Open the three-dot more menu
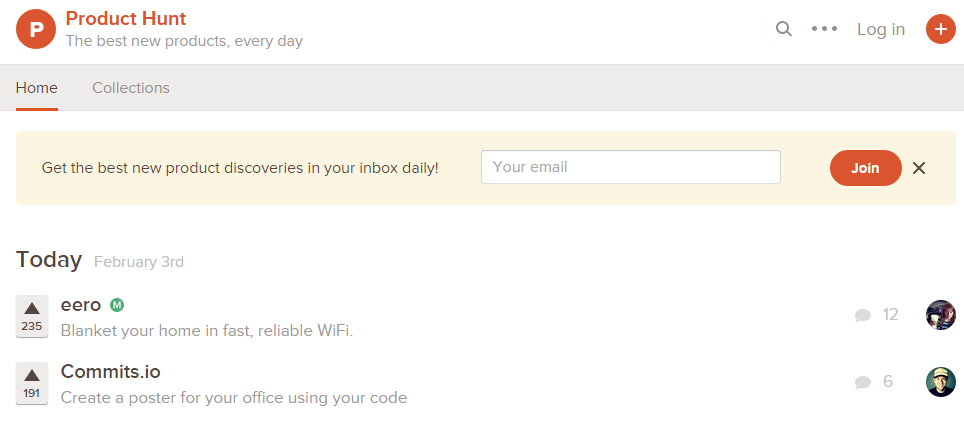The image size is (964, 425). [x=824, y=29]
